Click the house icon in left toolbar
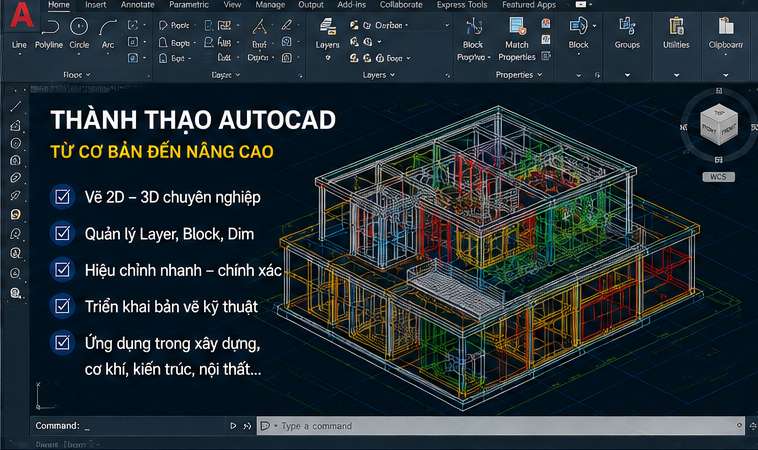Screen dimensions: 758x450 (x=15, y=125)
